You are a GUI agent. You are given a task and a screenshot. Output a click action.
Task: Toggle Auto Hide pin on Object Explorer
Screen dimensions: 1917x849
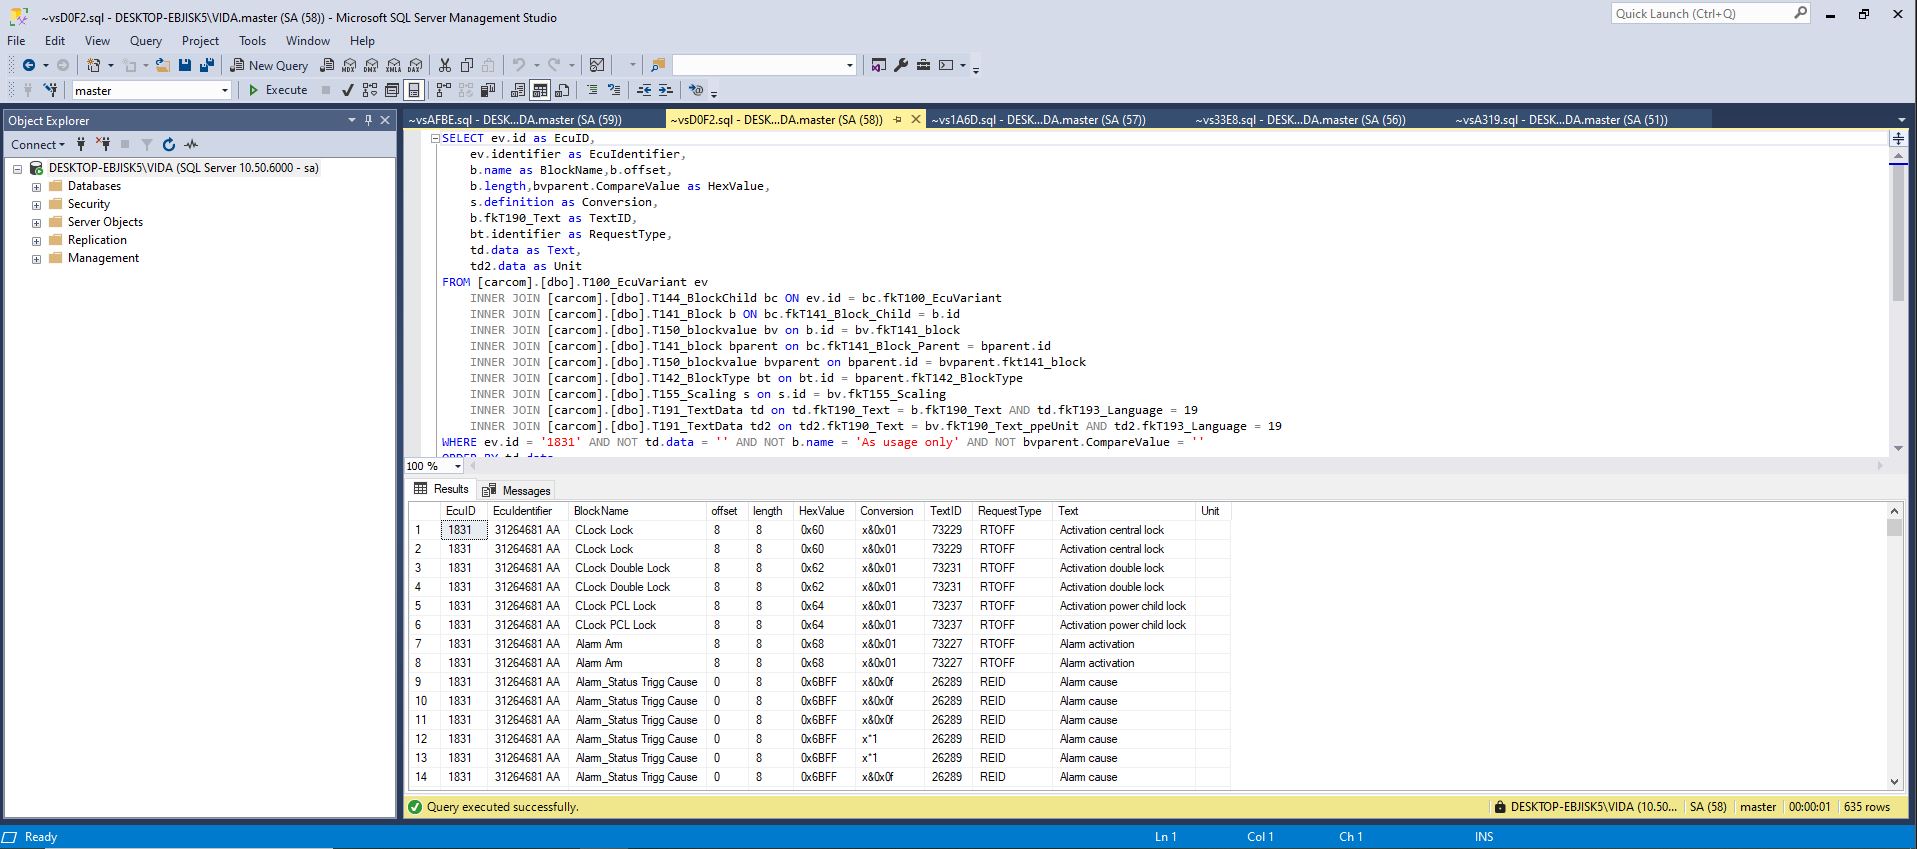[x=368, y=120]
